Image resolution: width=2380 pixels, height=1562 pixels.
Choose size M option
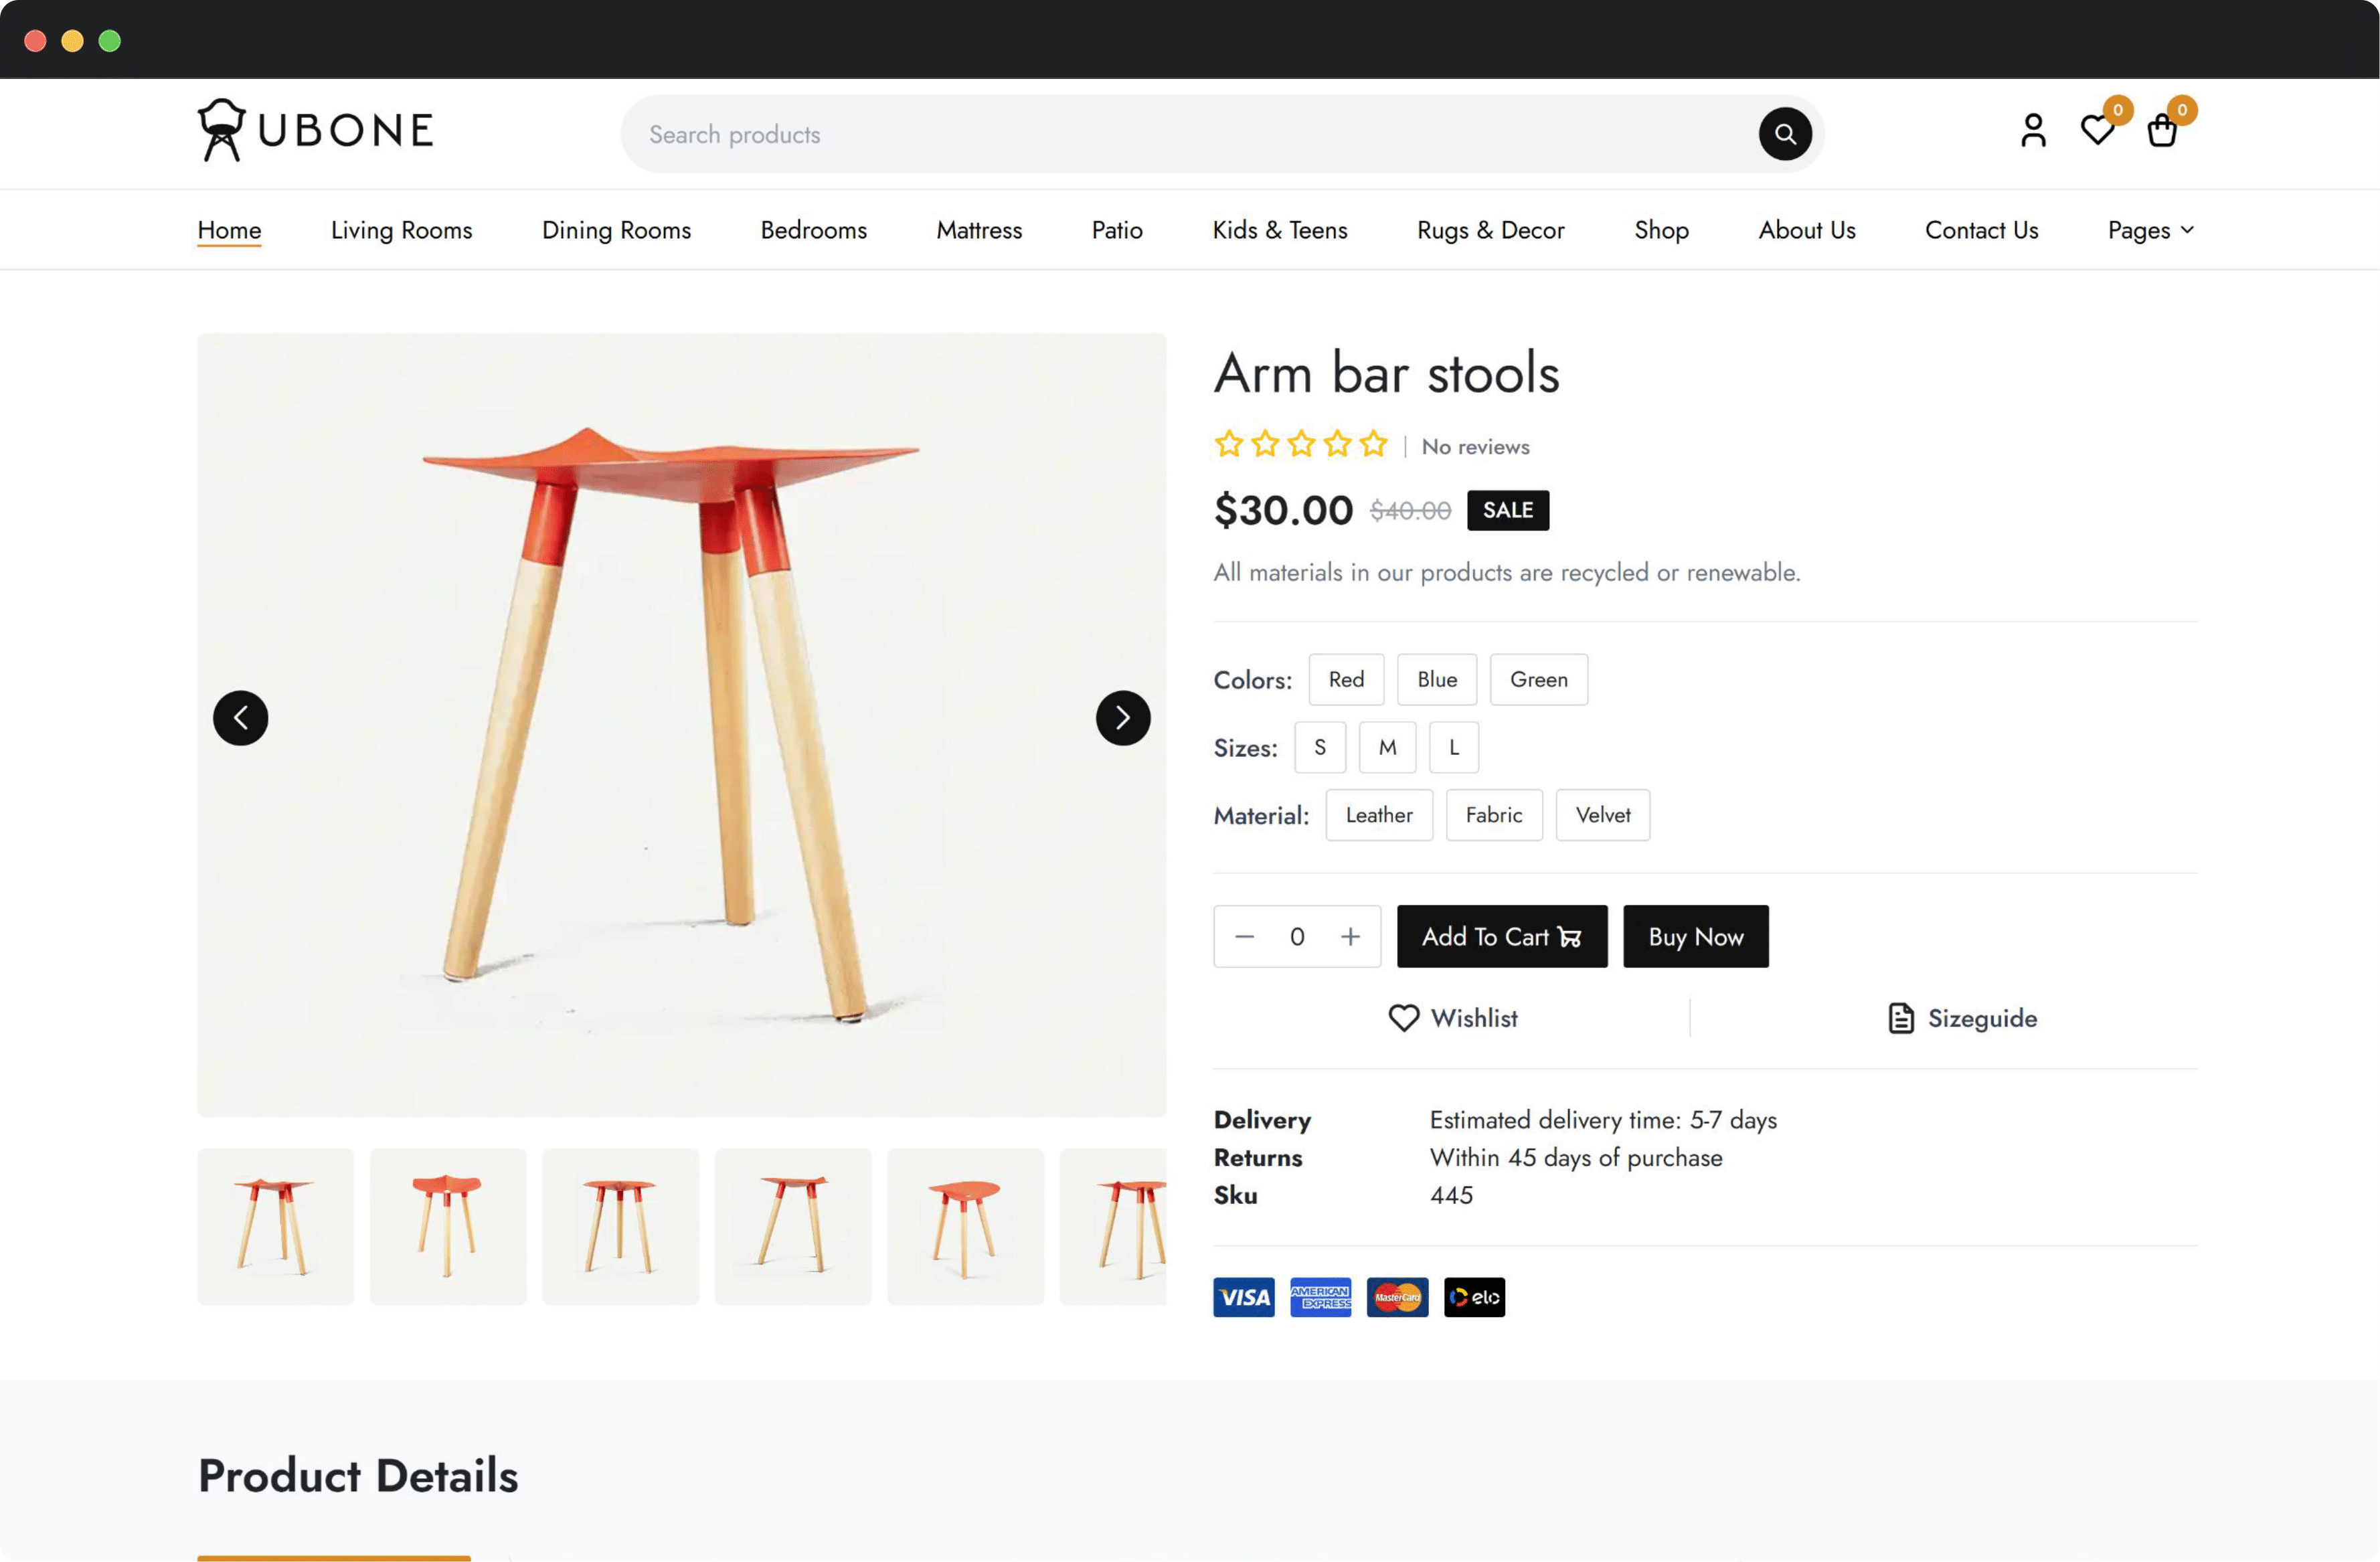click(1387, 748)
